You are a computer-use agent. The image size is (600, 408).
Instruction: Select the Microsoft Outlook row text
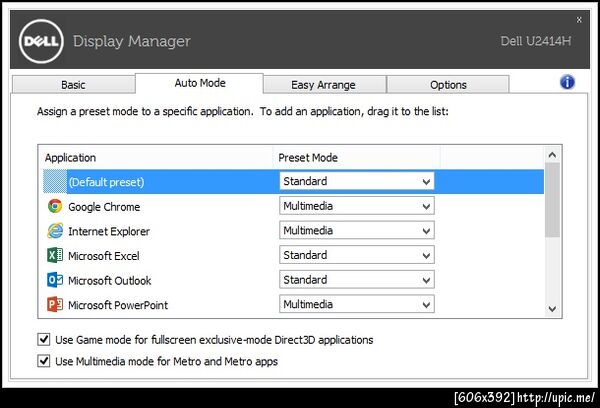[x=109, y=281]
